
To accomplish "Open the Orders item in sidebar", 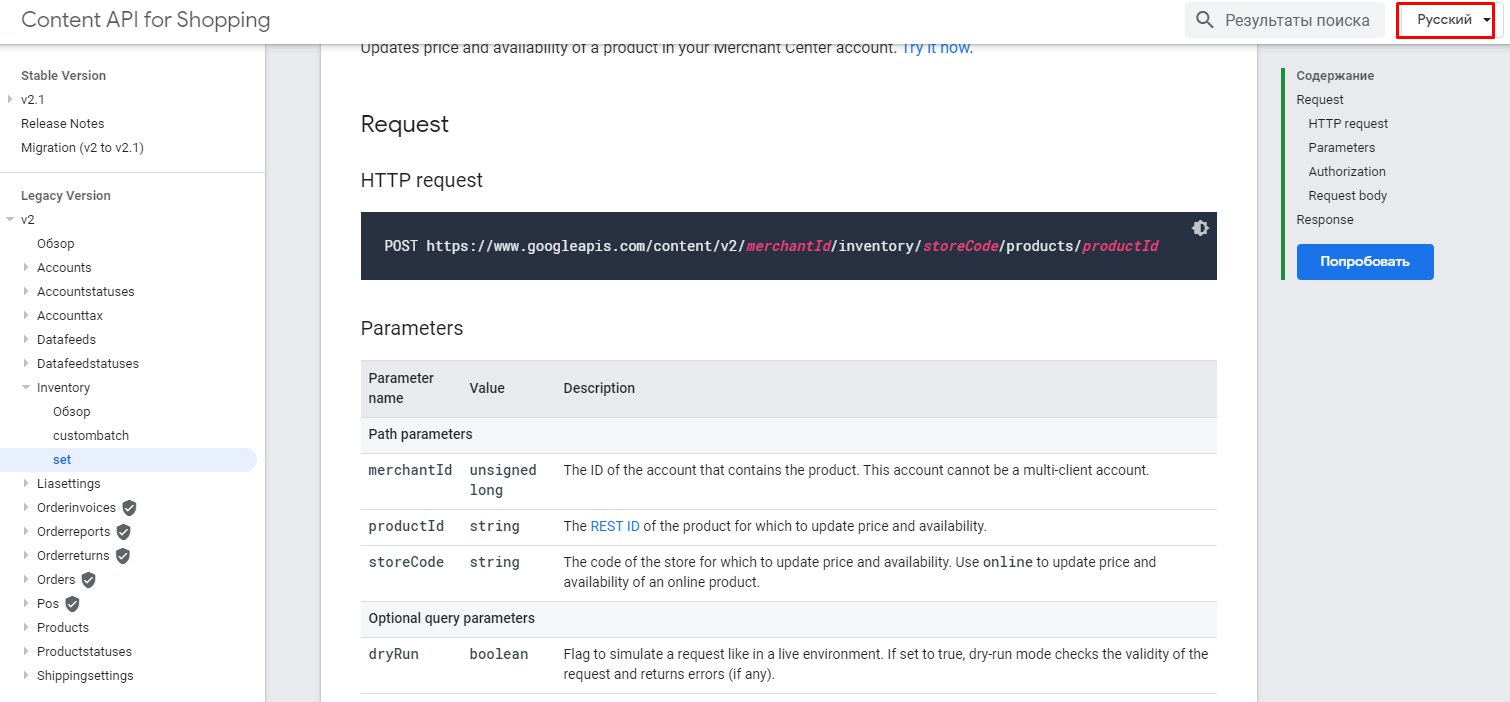I will click(56, 580).
